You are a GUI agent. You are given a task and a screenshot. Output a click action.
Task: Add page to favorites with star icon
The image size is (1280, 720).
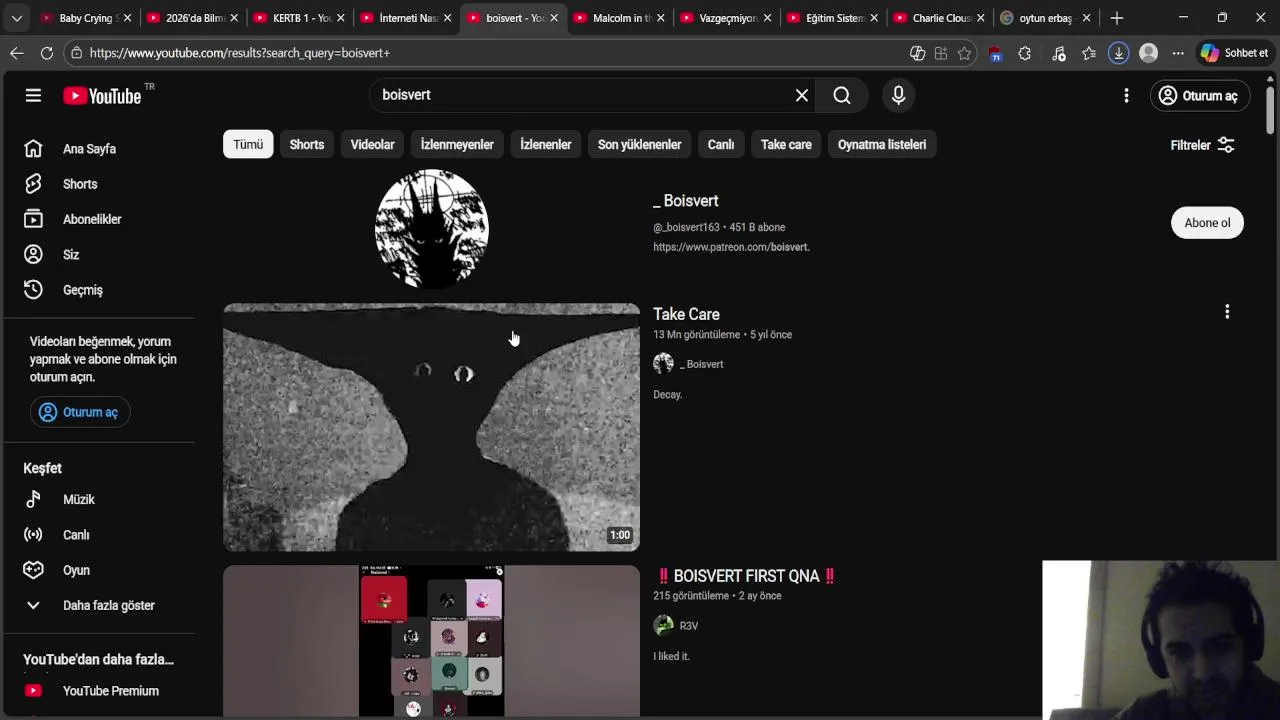click(964, 53)
